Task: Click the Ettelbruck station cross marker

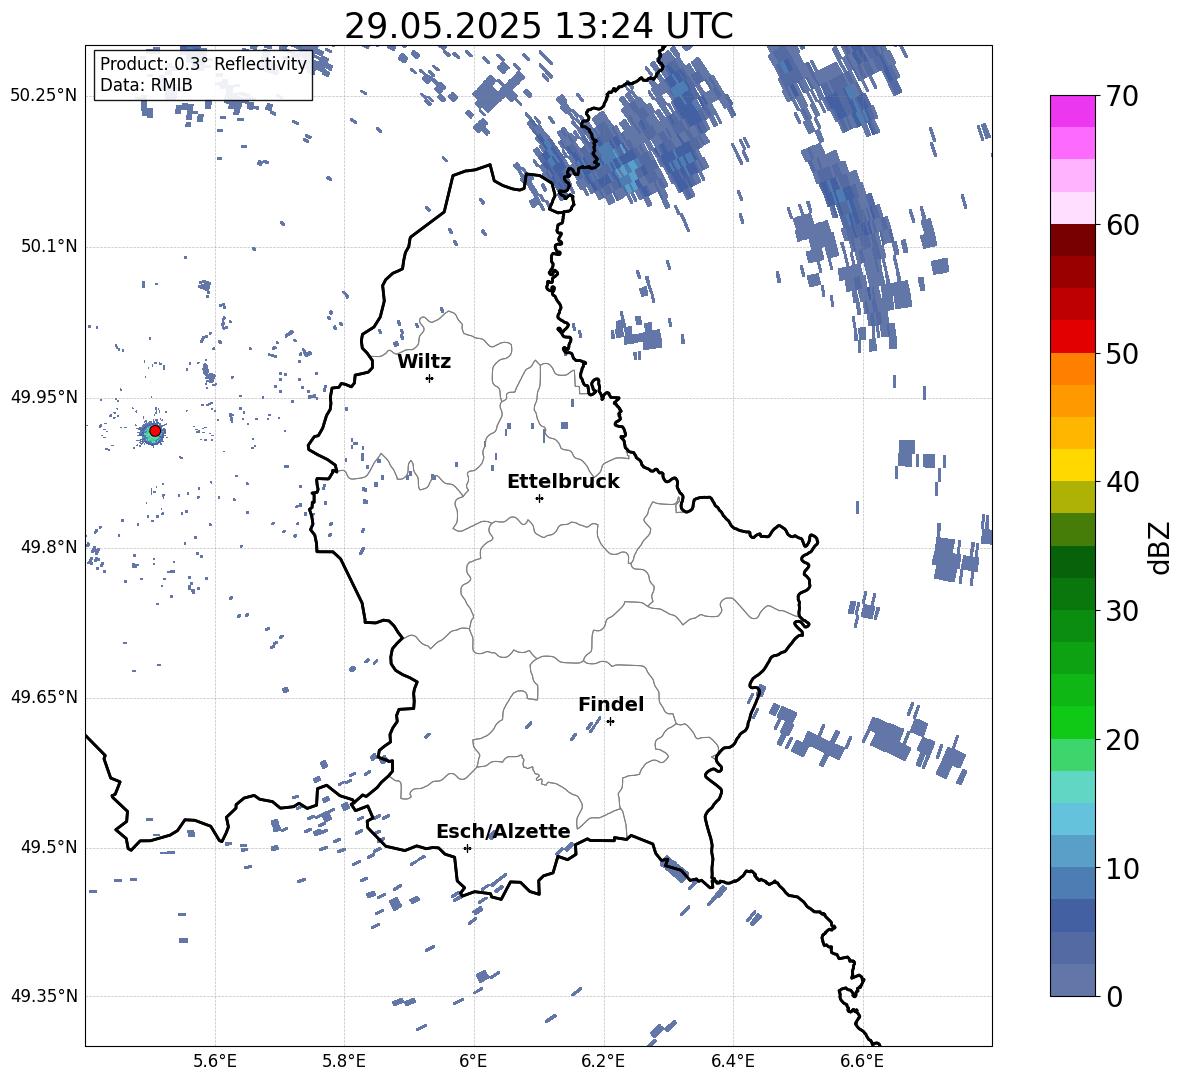Action: click(x=539, y=498)
